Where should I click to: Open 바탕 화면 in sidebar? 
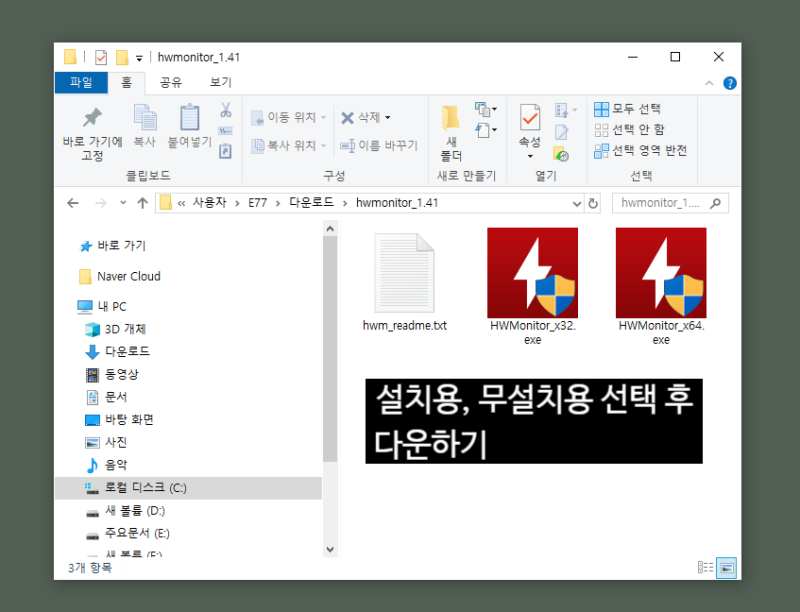tap(119, 420)
